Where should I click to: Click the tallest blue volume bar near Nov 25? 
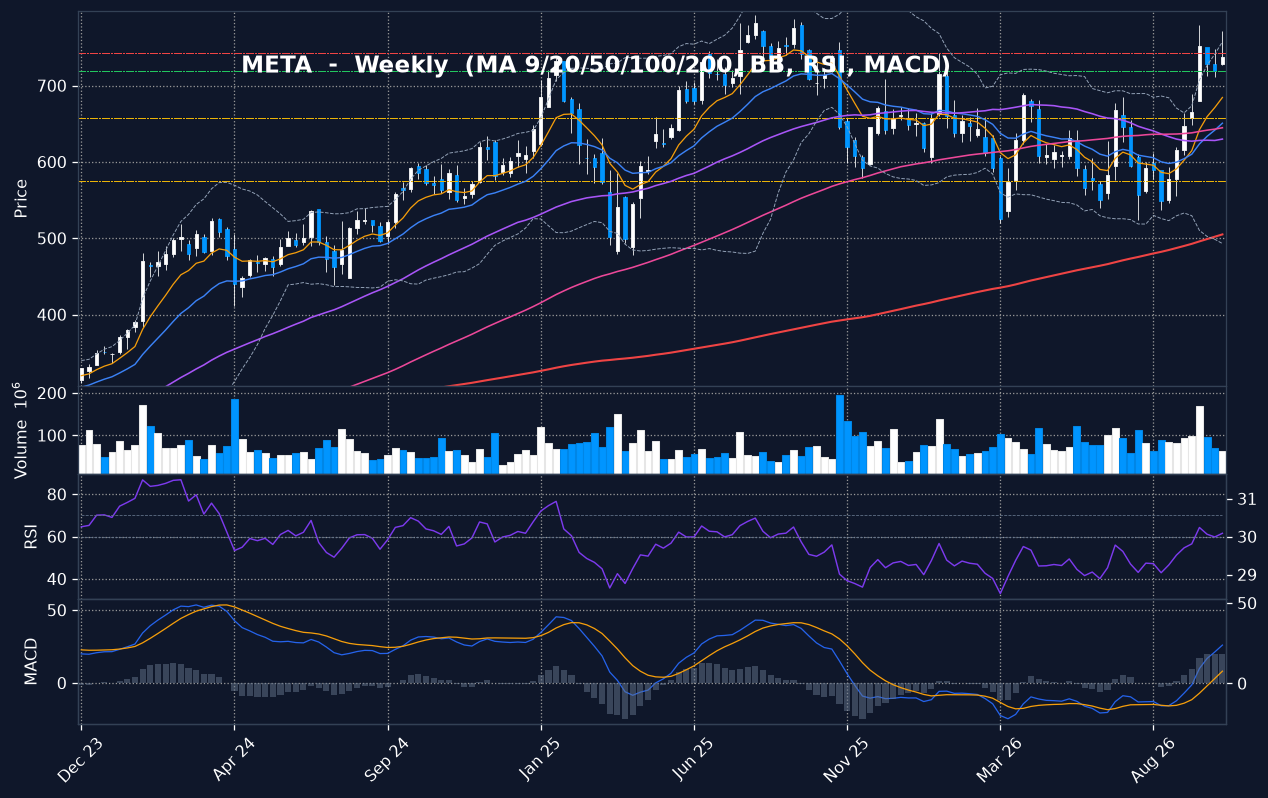click(x=840, y=434)
